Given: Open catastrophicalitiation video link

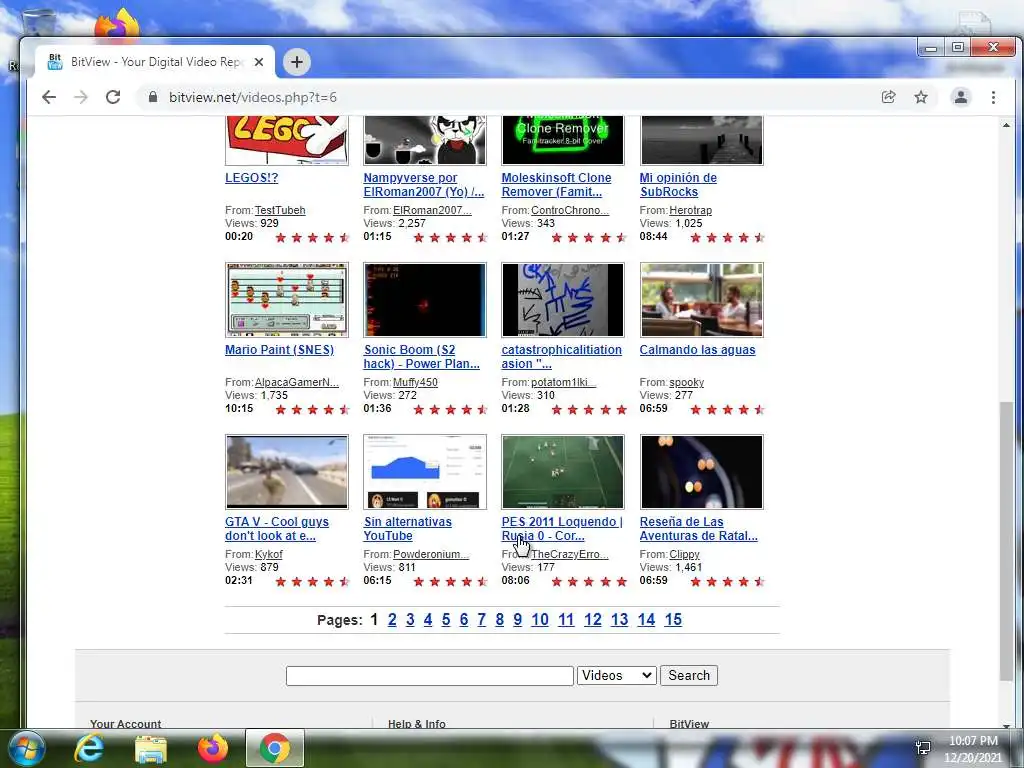Looking at the screenshot, I should pos(562,357).
